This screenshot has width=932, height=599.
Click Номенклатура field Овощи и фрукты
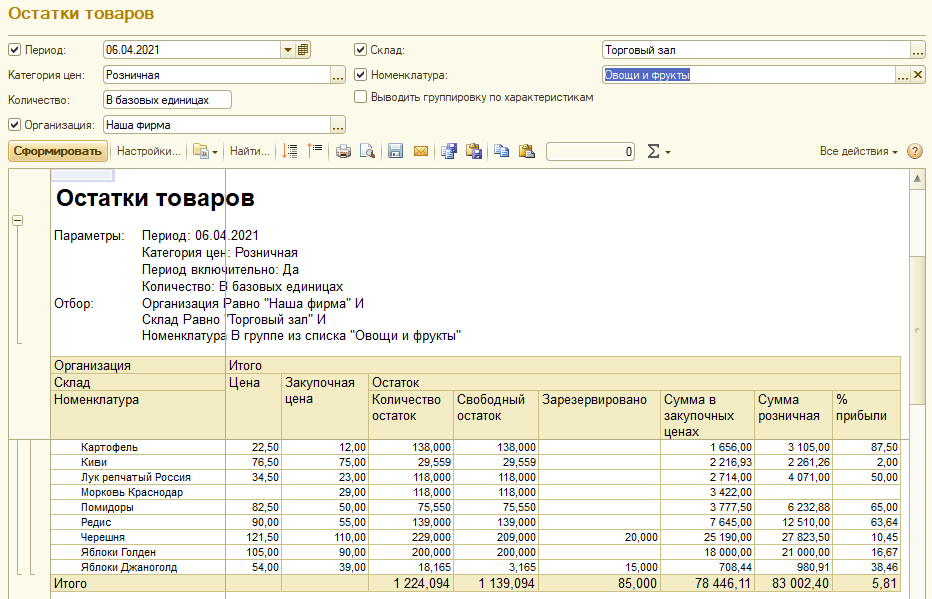coord(749,75)
